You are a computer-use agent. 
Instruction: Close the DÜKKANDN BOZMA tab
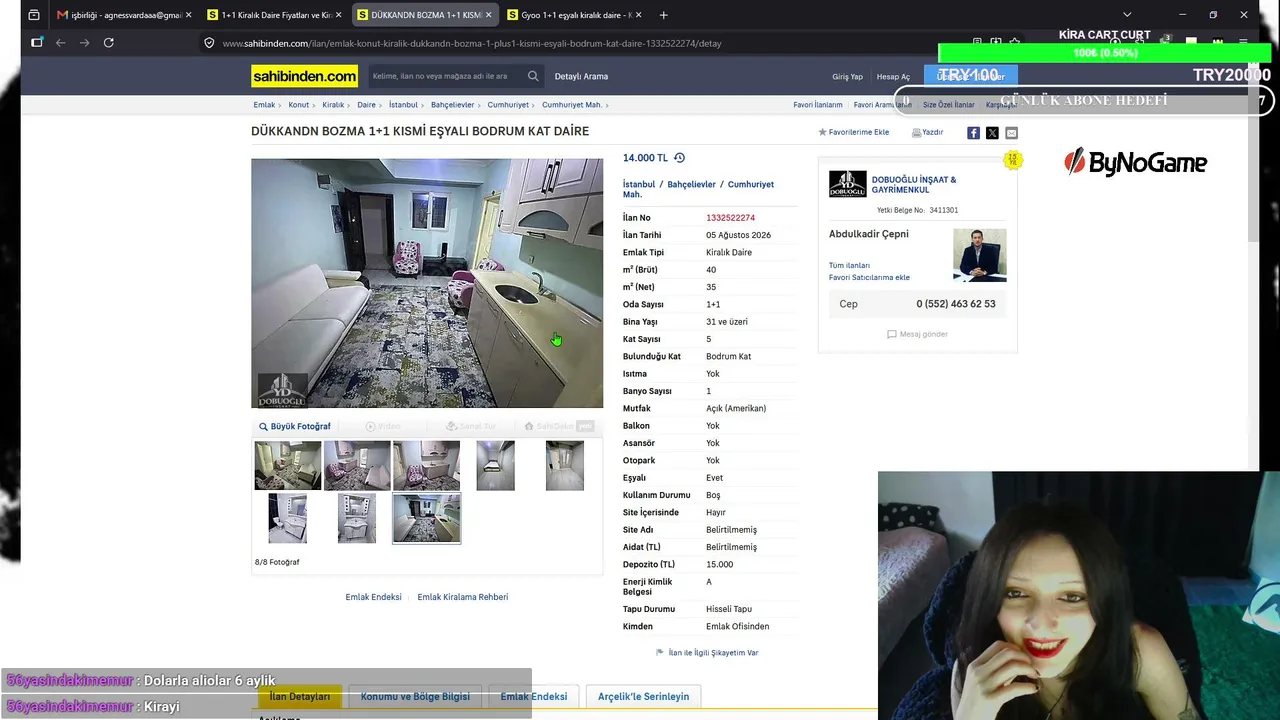coord(488,15)
